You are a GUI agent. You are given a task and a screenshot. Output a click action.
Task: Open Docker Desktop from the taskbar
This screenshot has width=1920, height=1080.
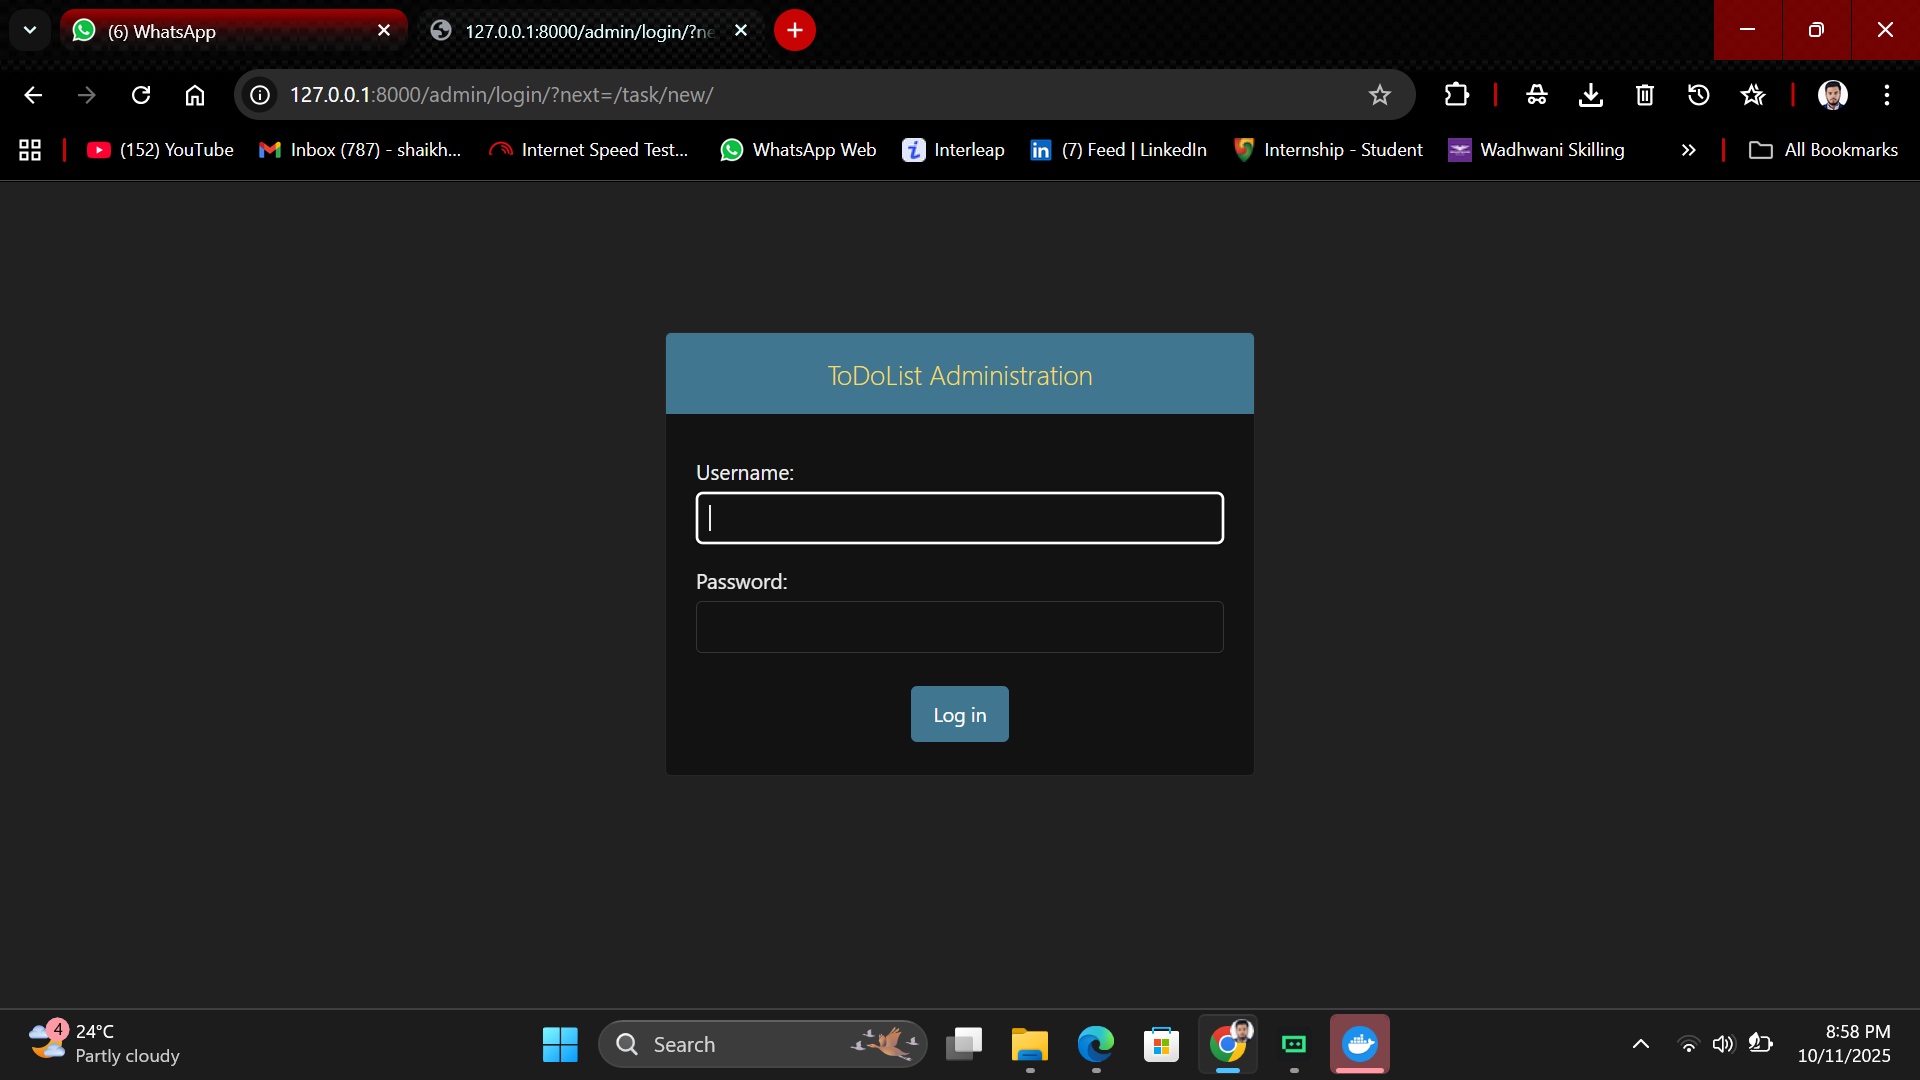tap(1360, 1044)
